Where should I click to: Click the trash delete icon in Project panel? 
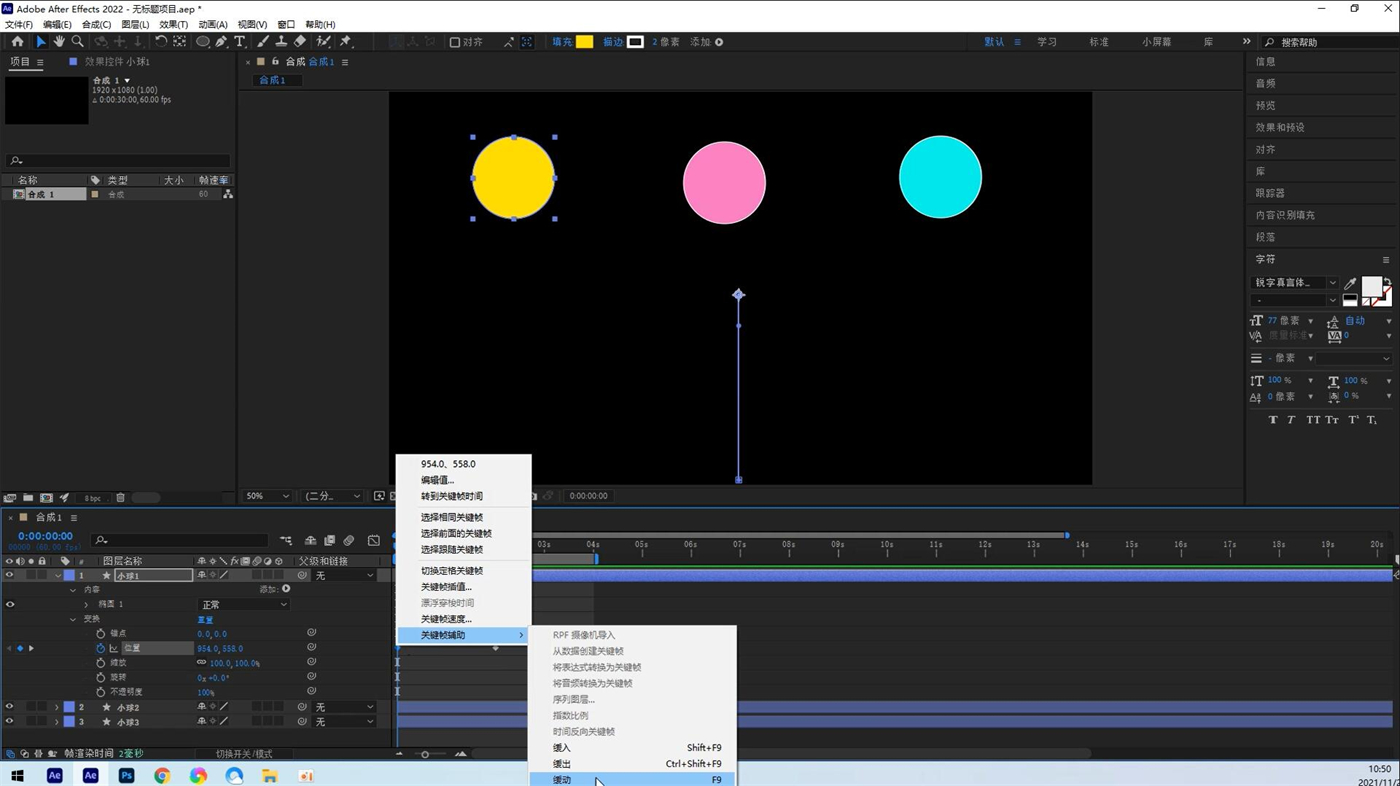[x=121, y=498]
